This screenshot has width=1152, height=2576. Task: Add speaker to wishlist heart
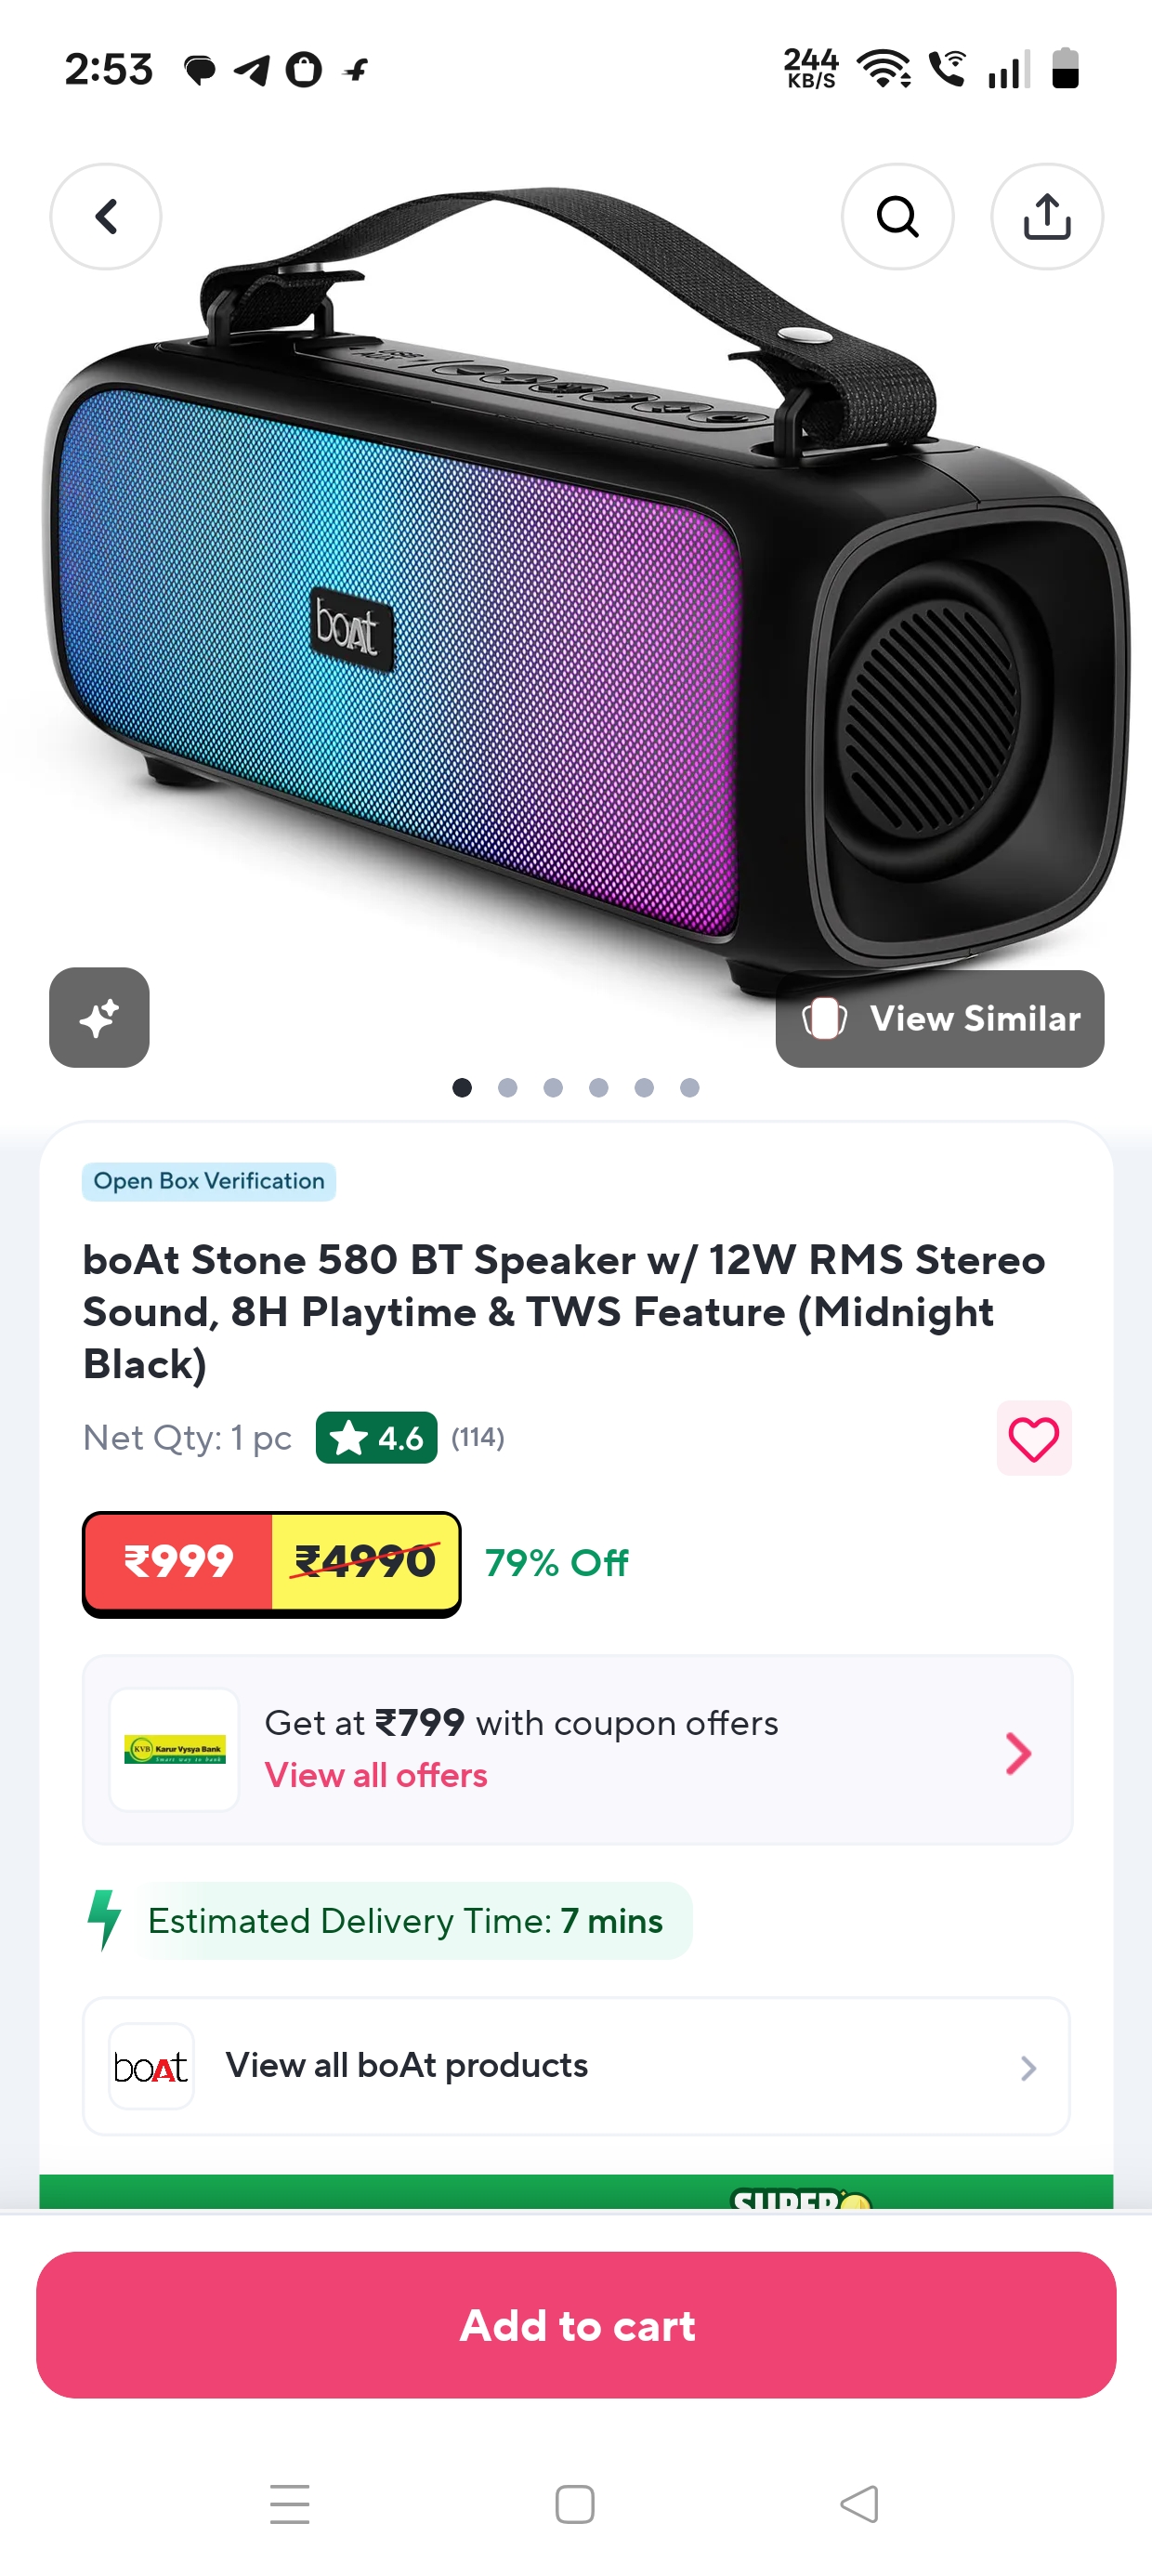pos(1033,1438)
